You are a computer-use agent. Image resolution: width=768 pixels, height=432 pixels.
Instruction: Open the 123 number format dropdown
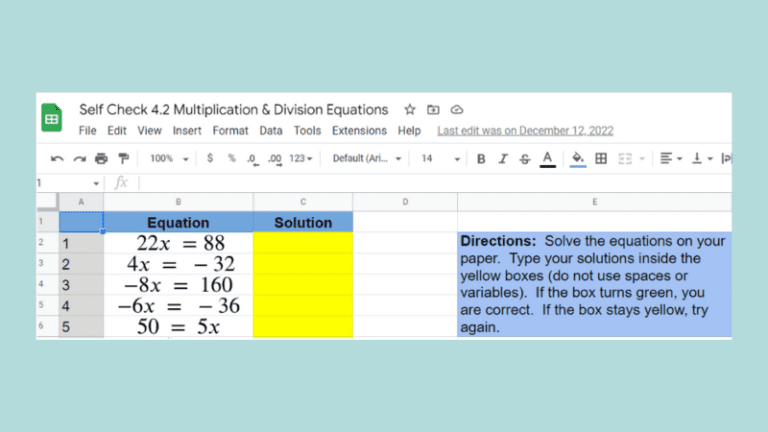300,159
